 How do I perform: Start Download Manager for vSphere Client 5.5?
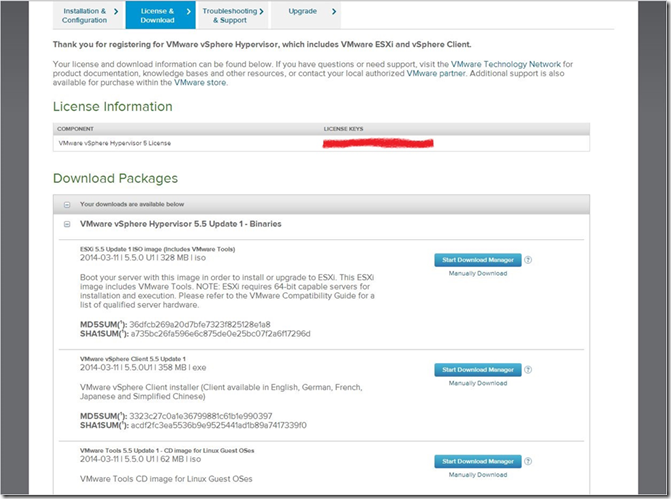coord(478,370)
